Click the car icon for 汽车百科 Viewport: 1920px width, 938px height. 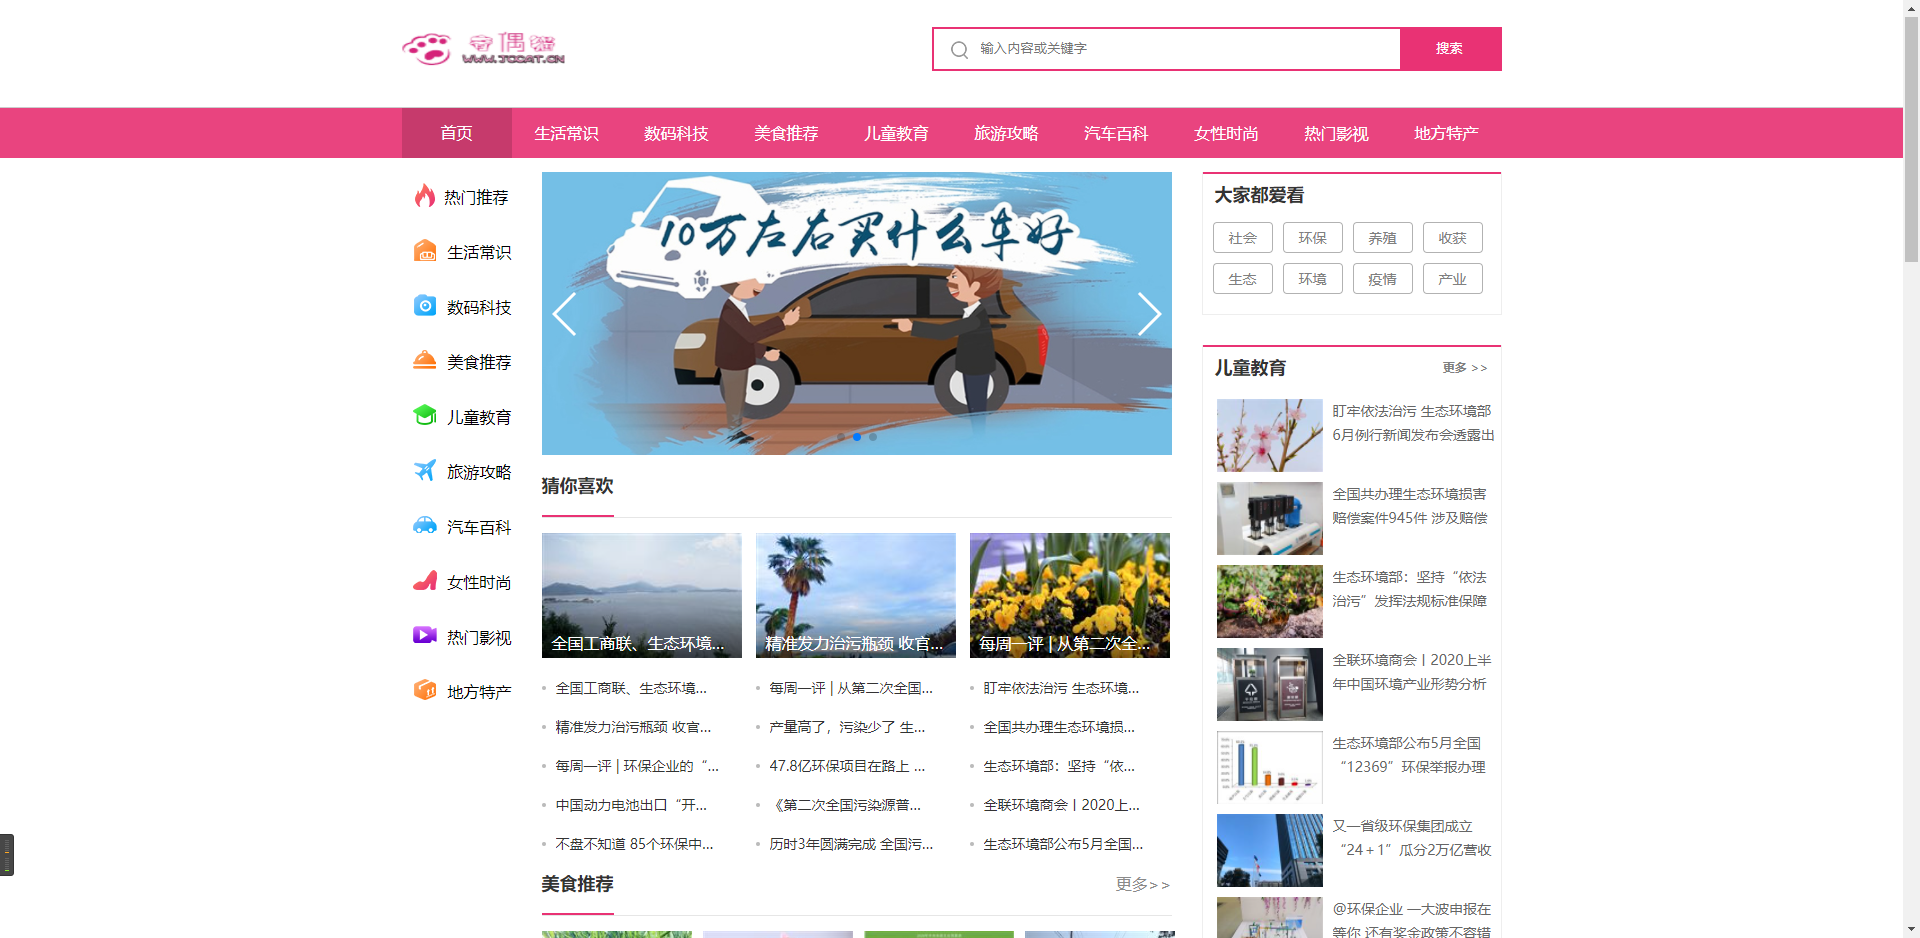tap(425, 525)
